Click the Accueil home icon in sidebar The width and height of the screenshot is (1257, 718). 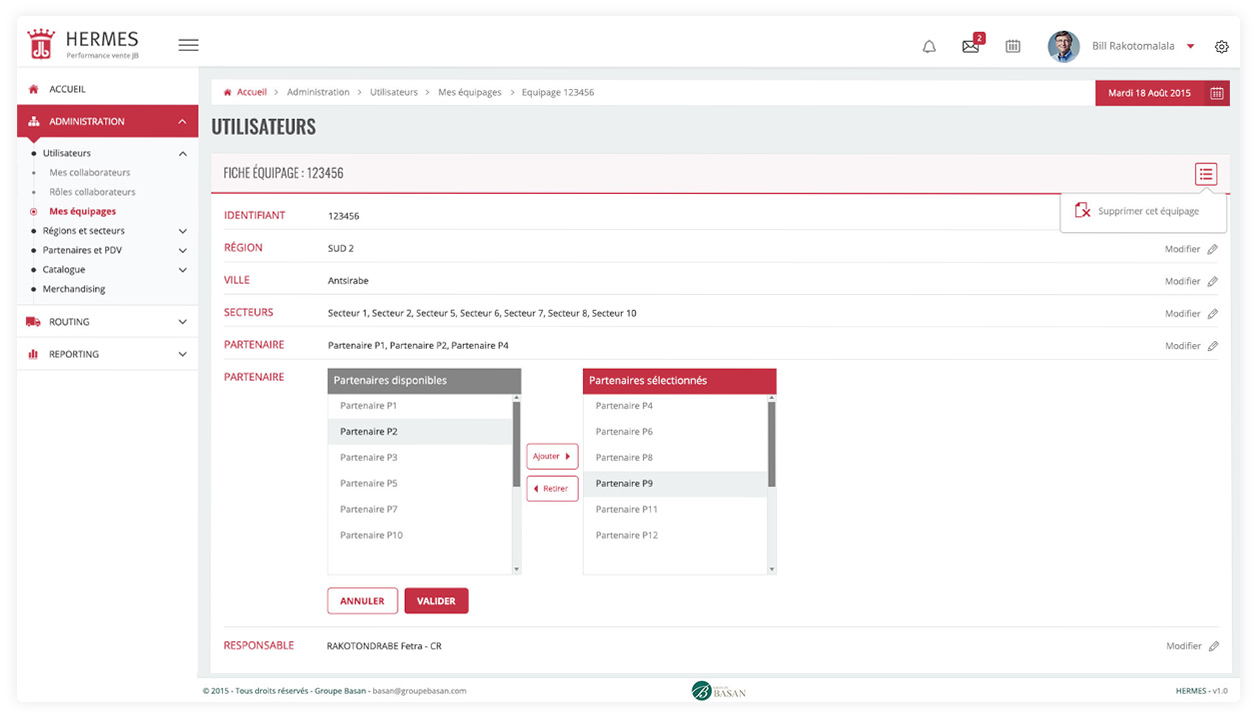[x=33, y=89]
